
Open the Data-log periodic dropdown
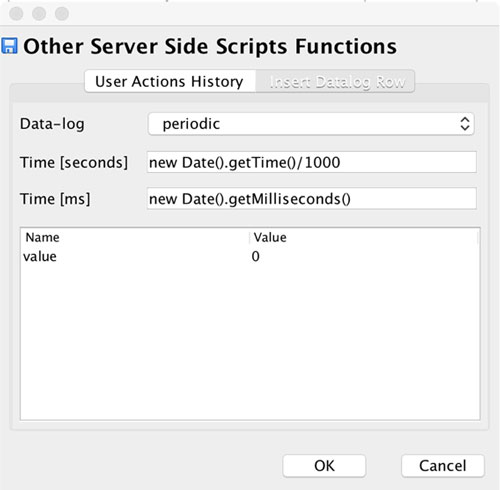click(311, 124)
